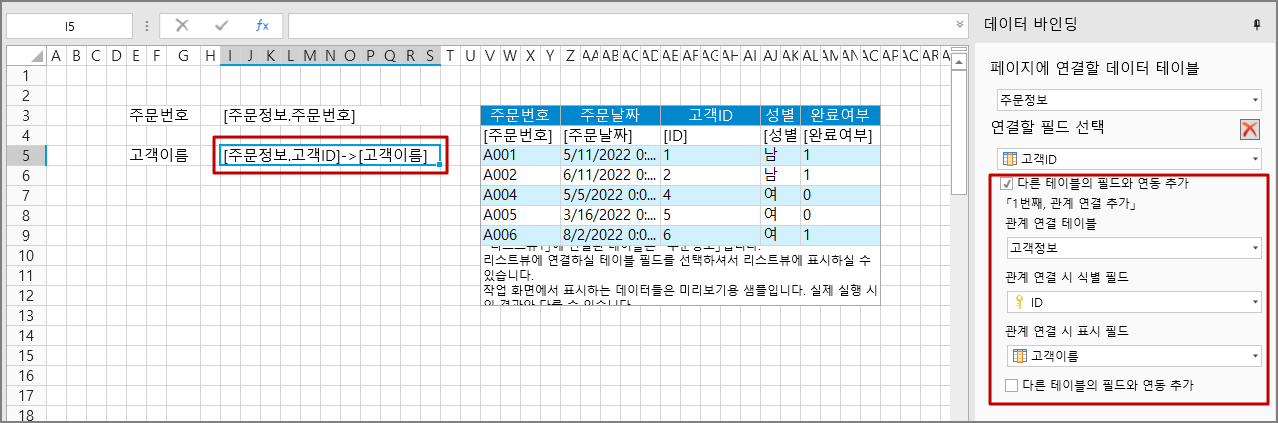Click the formula bar three-dot resize handle
Image resolution: width=1278 pixels, height=423 pixels.
pos(147,25)
